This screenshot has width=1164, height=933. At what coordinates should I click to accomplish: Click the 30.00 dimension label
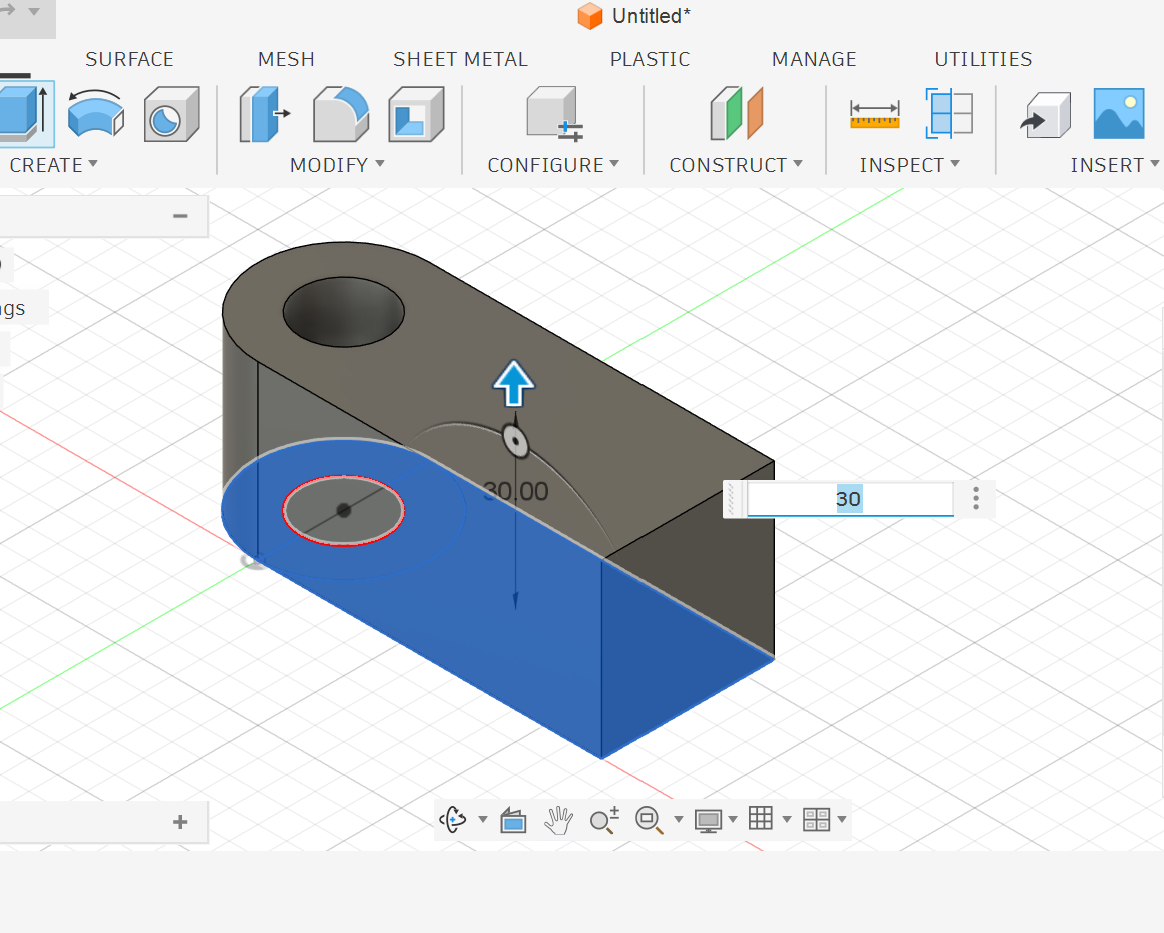click(515, 491)
